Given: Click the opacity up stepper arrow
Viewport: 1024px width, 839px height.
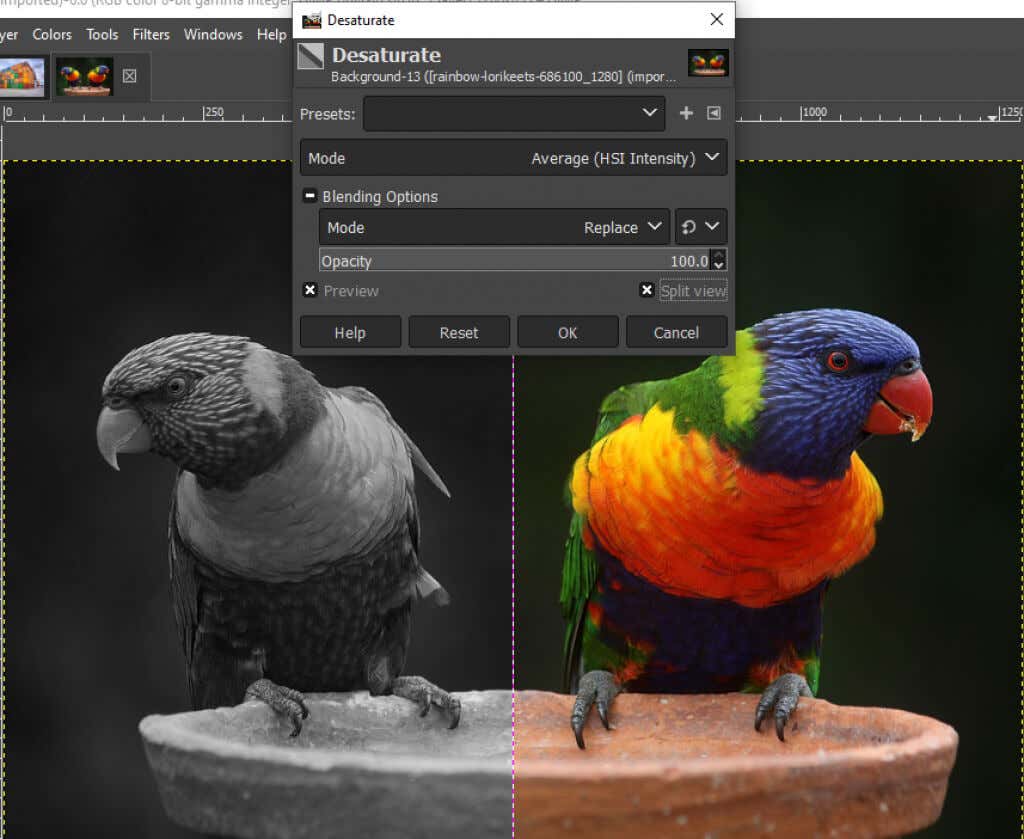Looking at the screenshot, I should 719,256.
